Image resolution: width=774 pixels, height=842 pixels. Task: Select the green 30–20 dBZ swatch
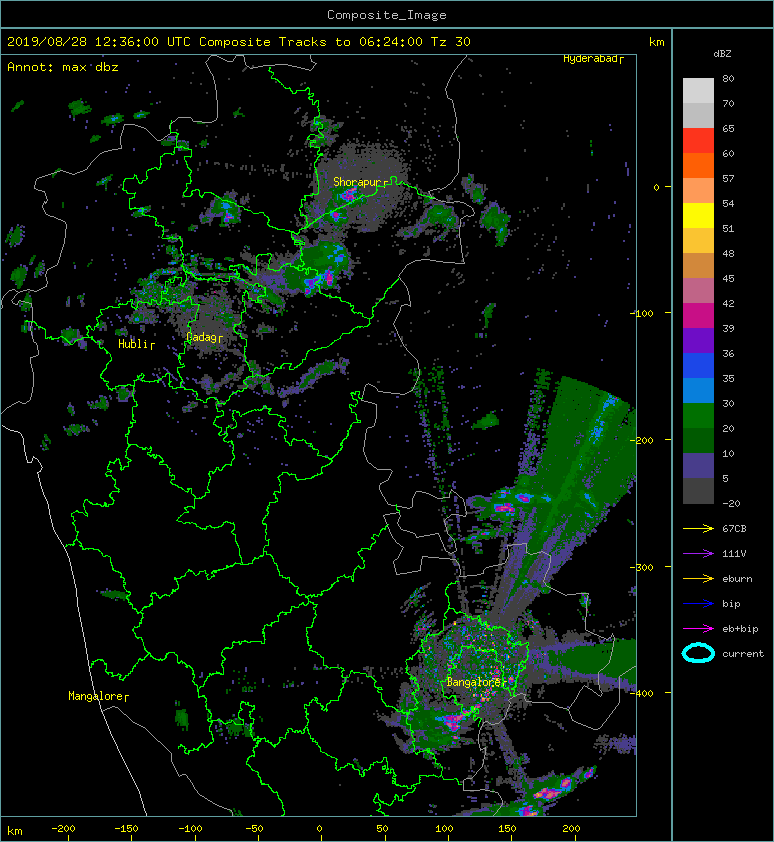coord(698,415)
